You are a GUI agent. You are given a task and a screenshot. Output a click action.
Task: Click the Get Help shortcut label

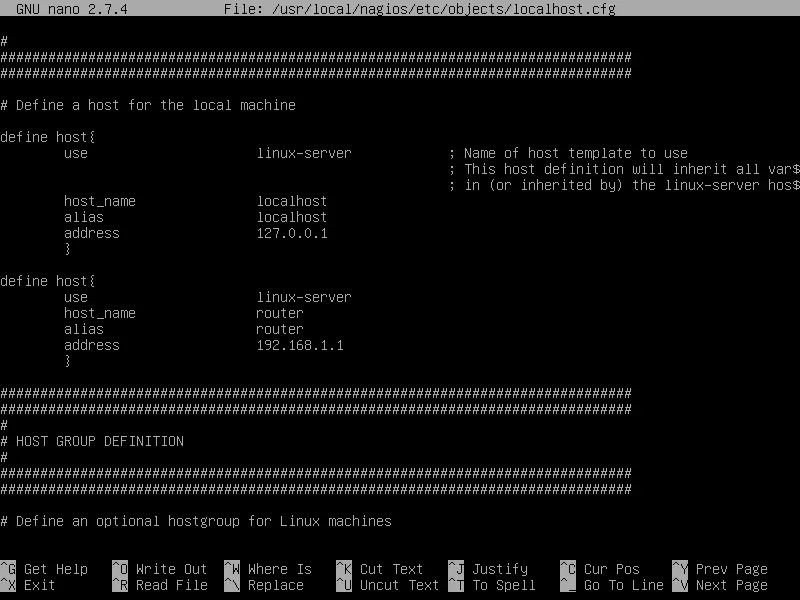56,569
